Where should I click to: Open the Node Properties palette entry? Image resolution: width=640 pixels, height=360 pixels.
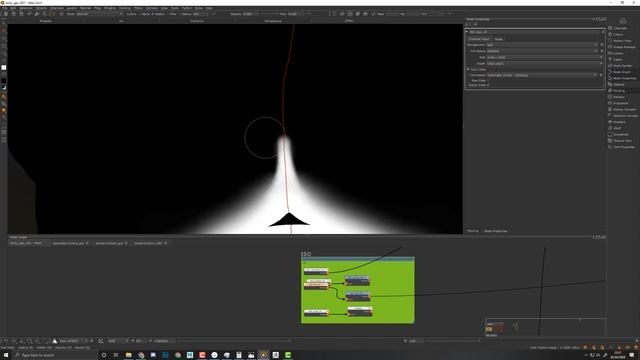click(624, 78)
